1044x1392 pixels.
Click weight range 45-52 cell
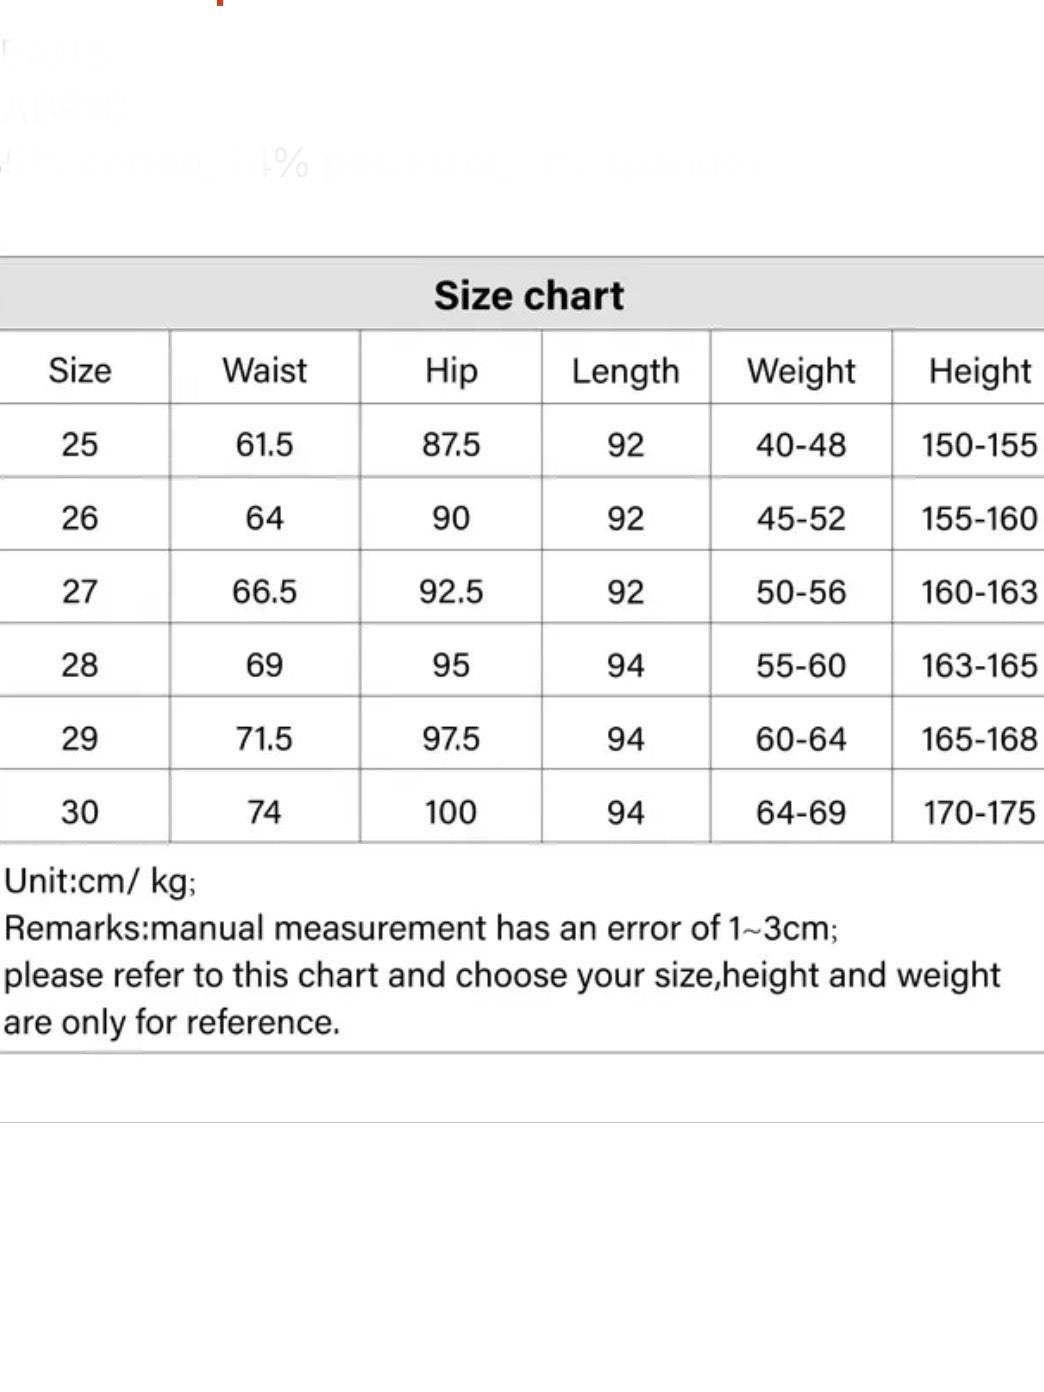point(801,518)
